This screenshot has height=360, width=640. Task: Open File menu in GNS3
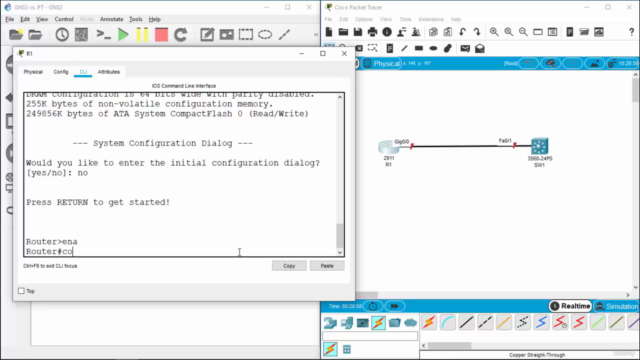tap(9, 19)
